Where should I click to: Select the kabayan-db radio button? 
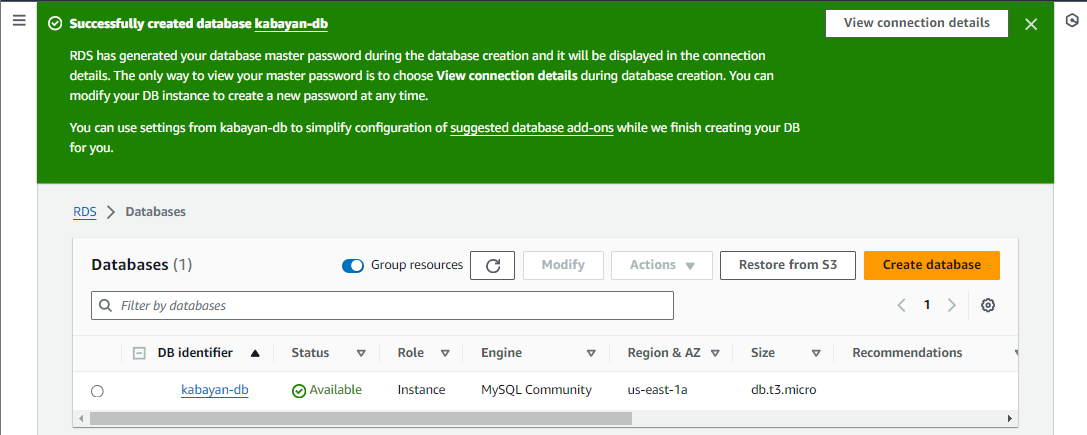pos(97,391)
